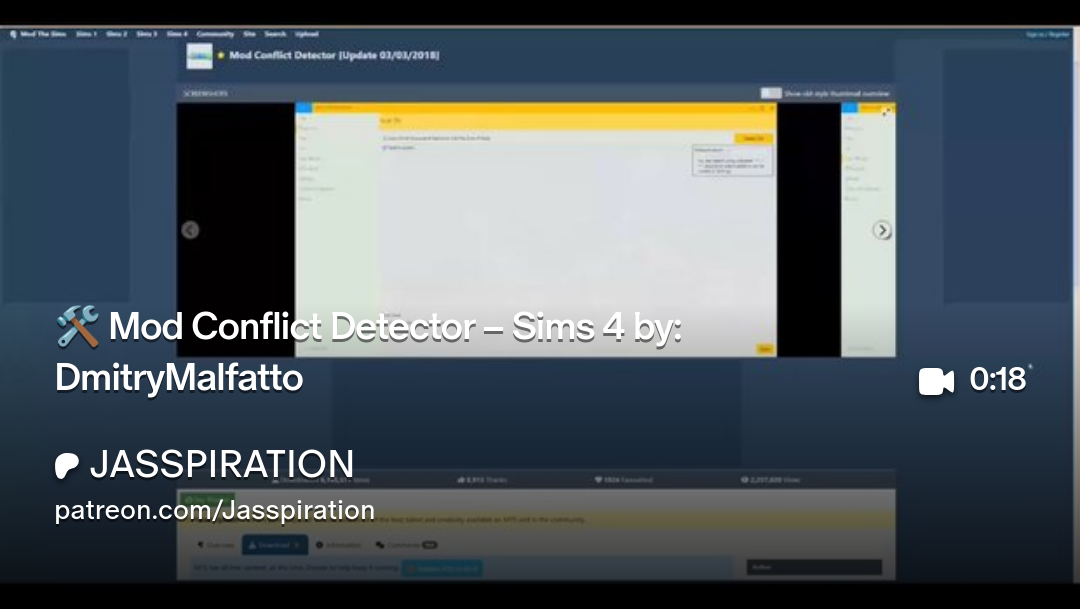Click Sign in / Register link
Viewport: 1080px width, 609px height.
pos(1047,34)
